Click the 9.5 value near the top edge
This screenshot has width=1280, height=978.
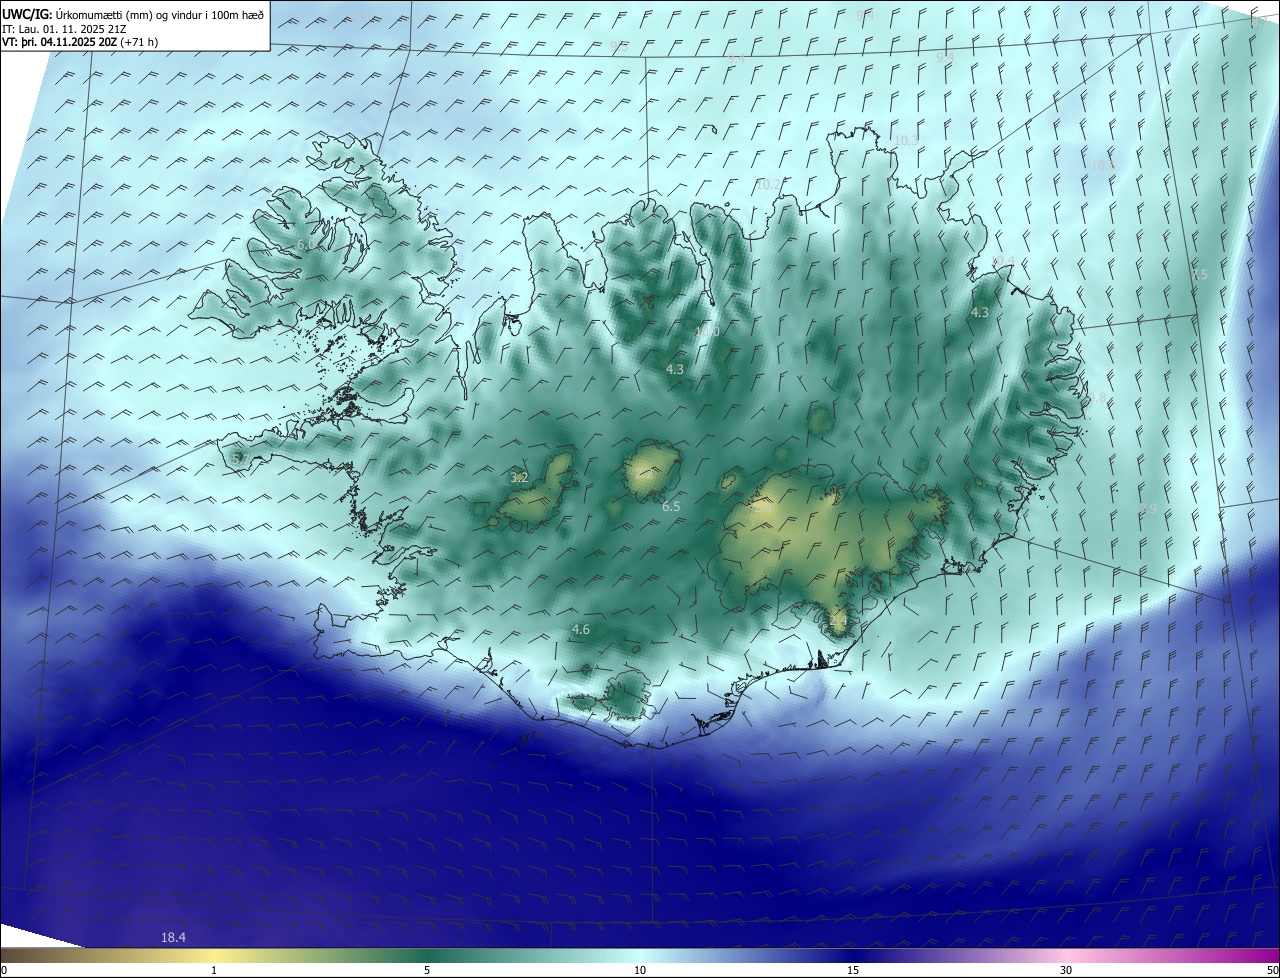[x=619, y=46]
